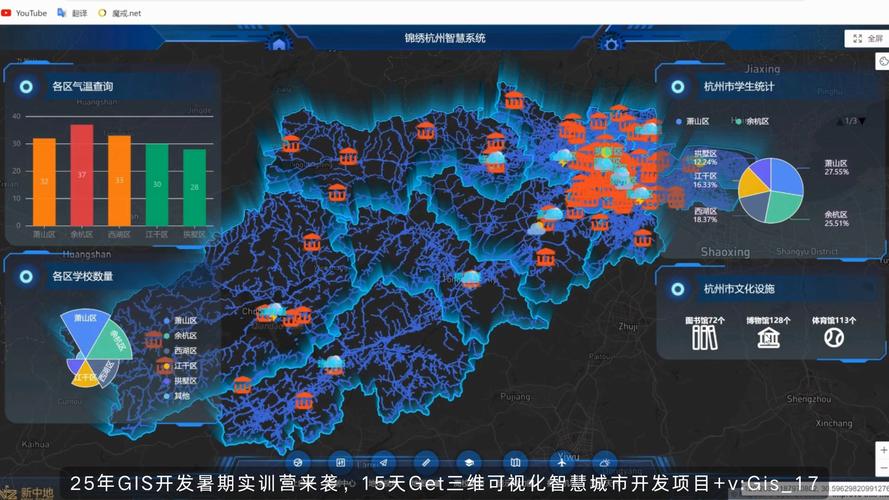Click the library books icon 图书馆
The width and height of the screenshot is (889, 500).
[x=704, y=337]
